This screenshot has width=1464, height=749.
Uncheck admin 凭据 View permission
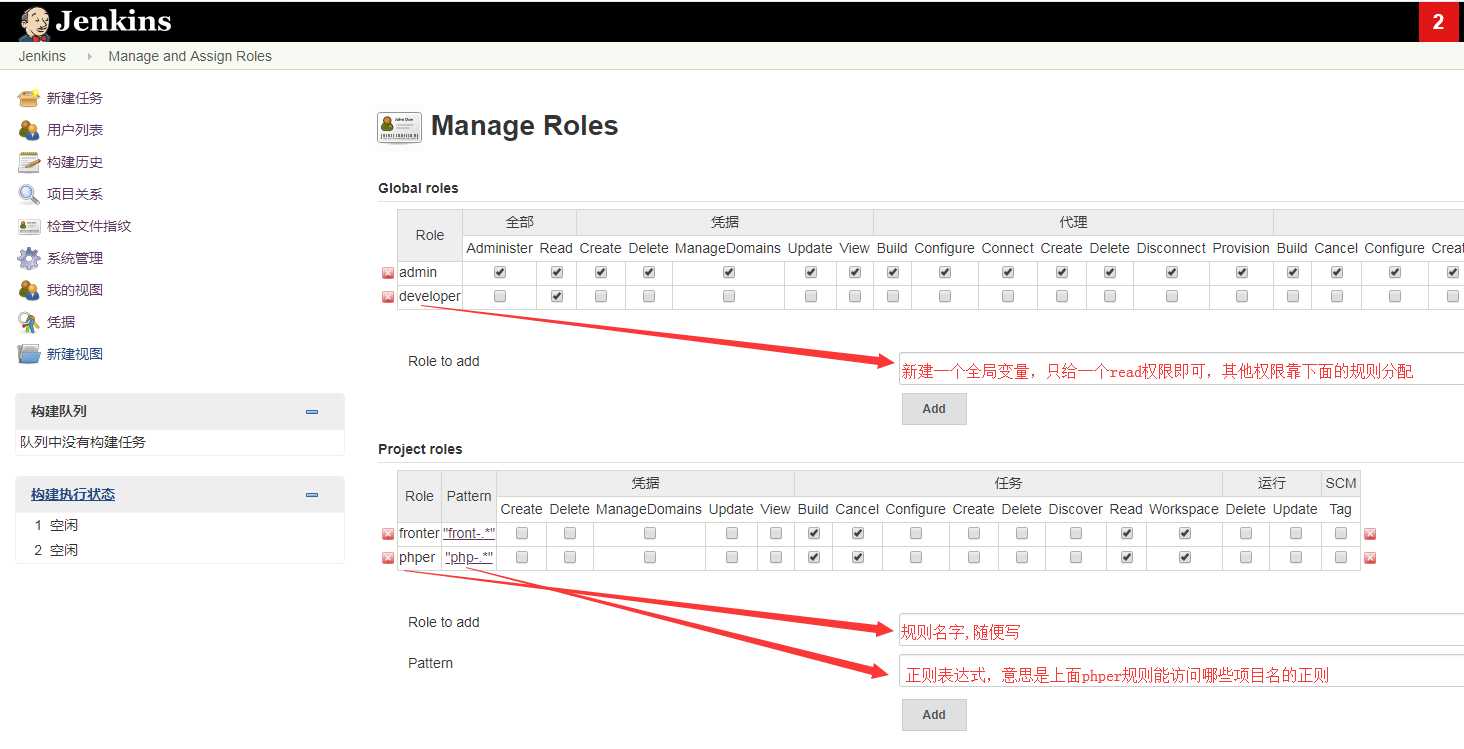855,272
